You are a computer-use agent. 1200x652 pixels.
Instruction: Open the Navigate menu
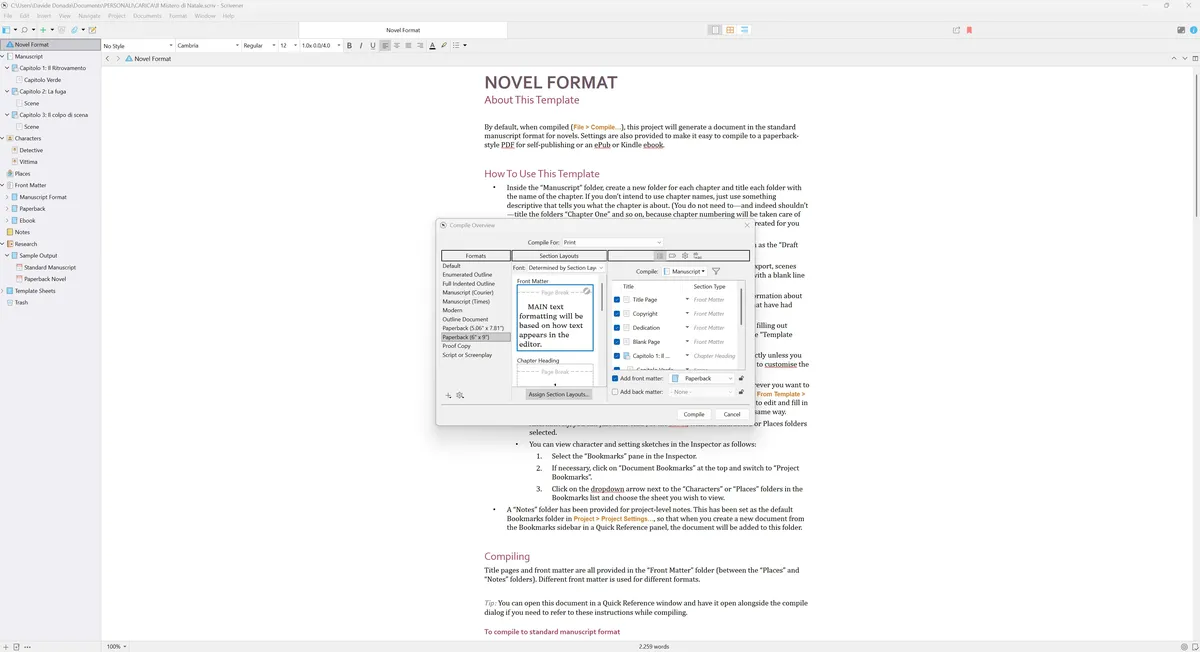click(x=89, y=16)
